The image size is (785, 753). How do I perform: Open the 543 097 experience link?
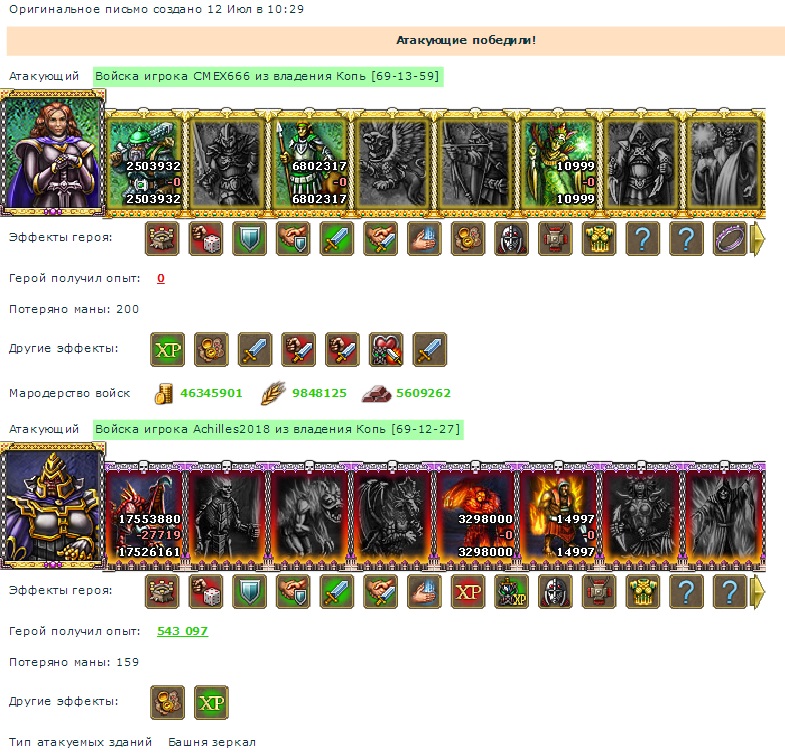coord(182,631)
